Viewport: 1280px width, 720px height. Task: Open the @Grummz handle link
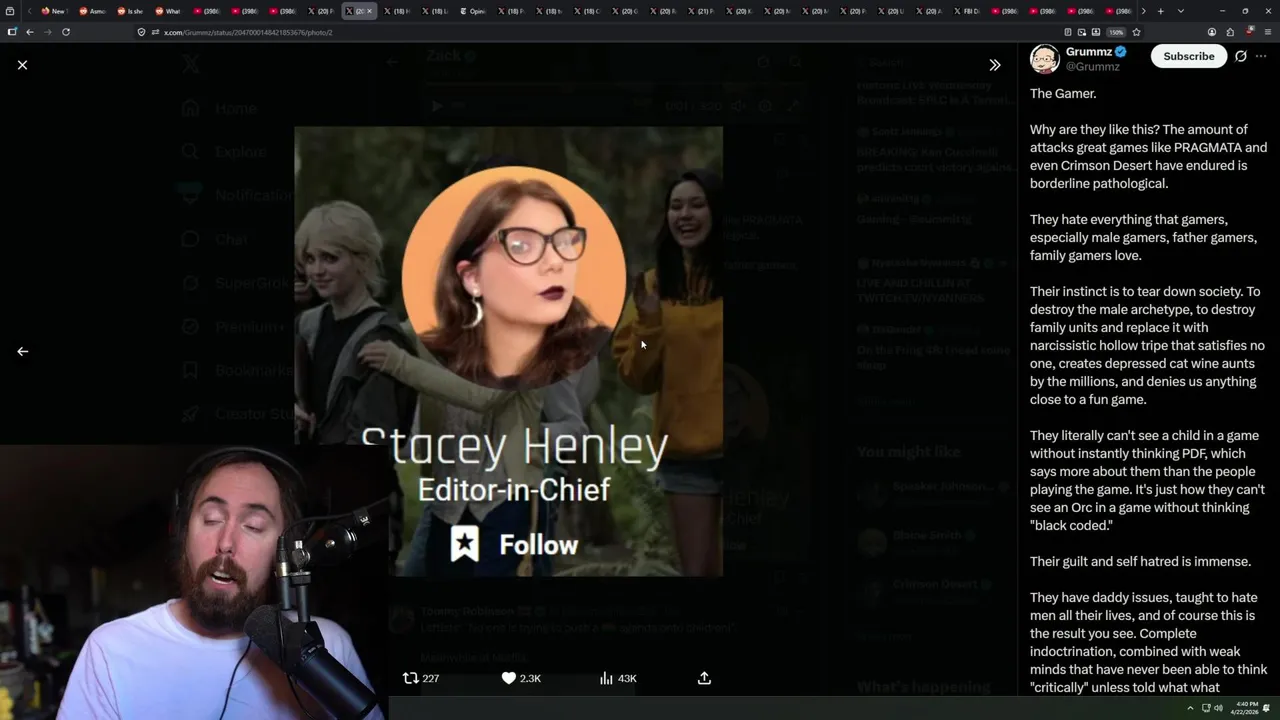coord(1092,67)
